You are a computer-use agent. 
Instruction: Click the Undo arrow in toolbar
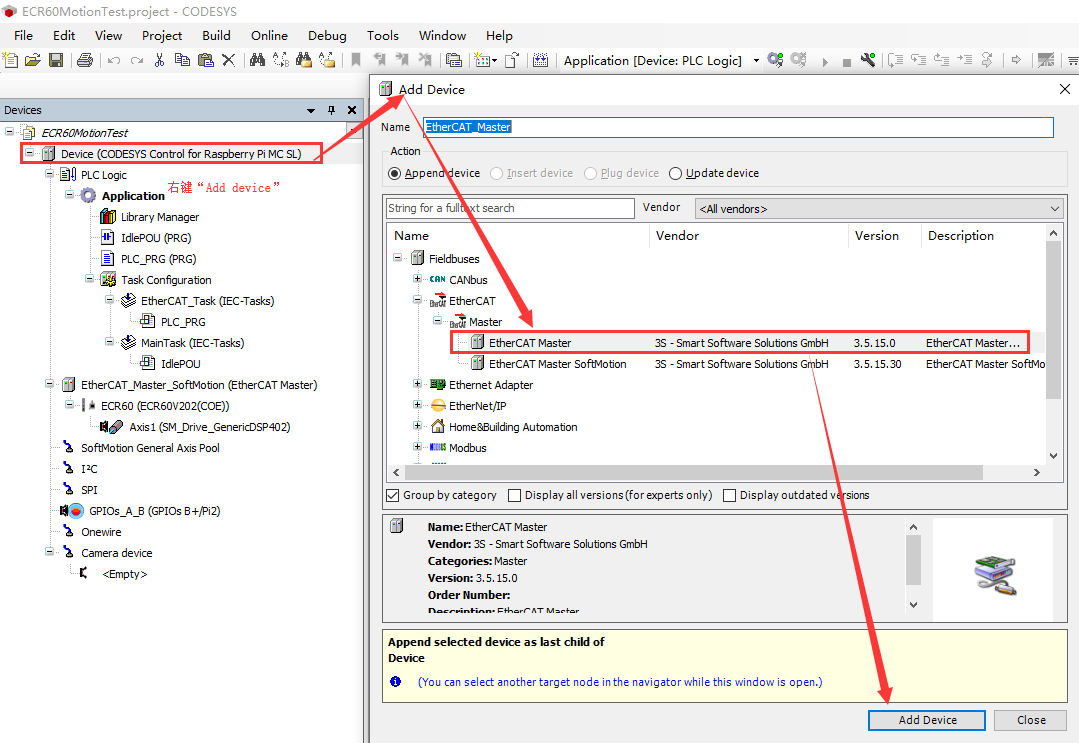114,61
